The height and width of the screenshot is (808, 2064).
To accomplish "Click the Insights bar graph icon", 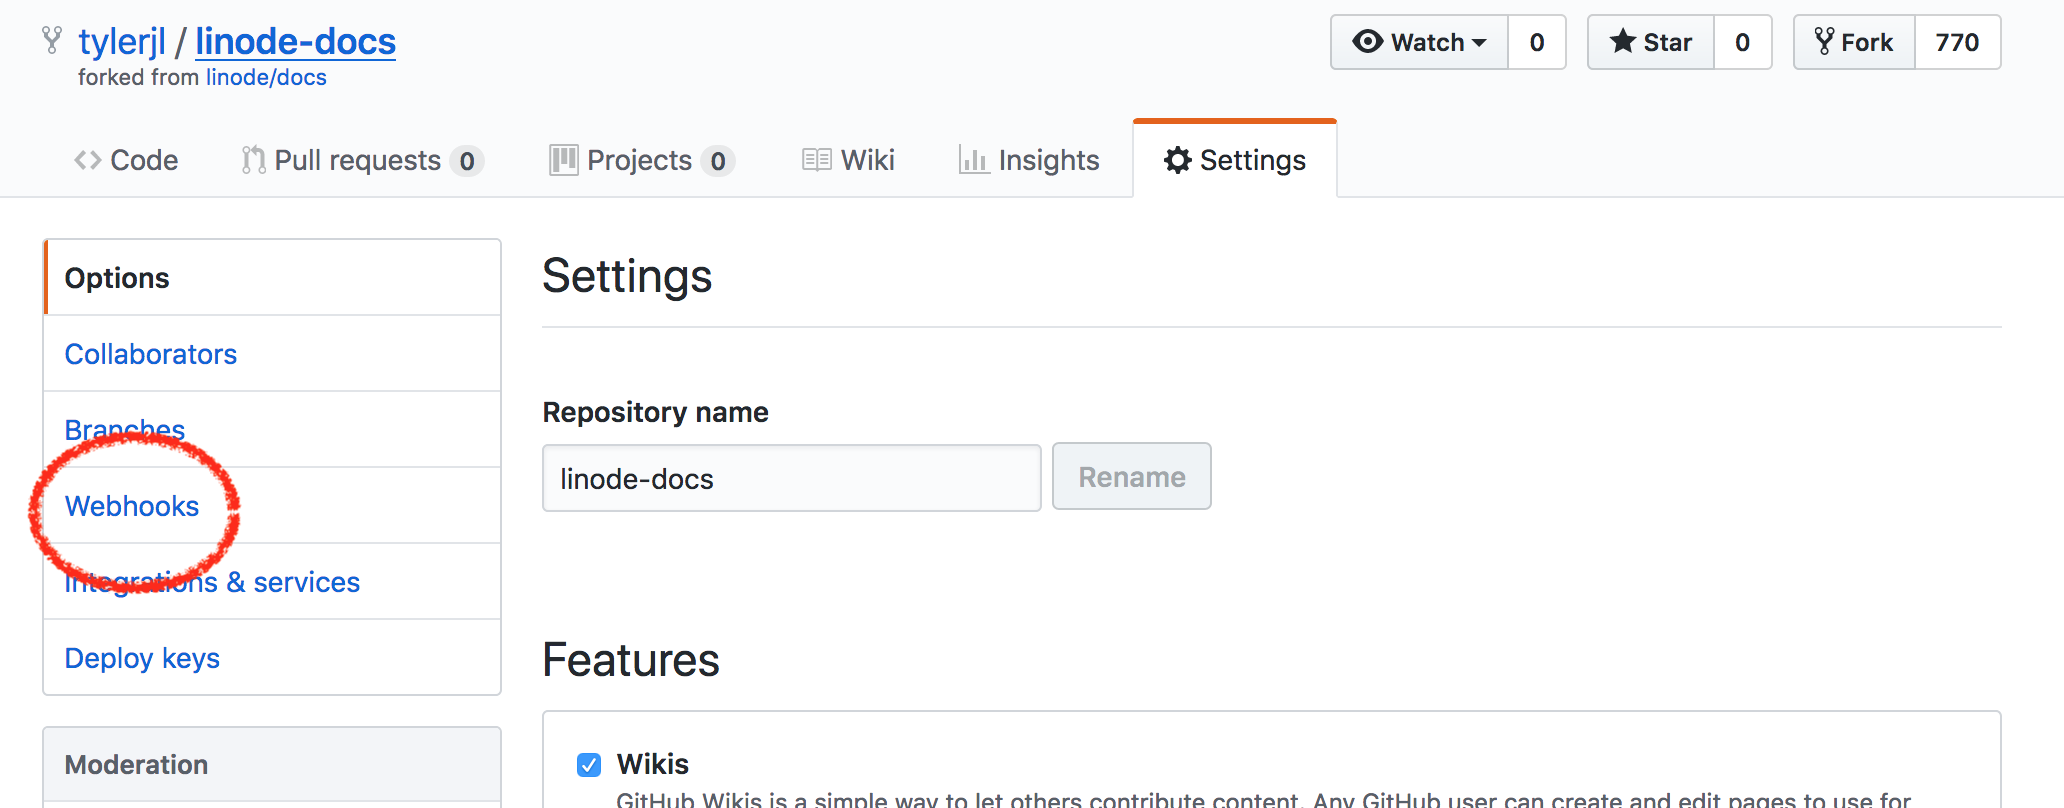I will pos(973,160).
